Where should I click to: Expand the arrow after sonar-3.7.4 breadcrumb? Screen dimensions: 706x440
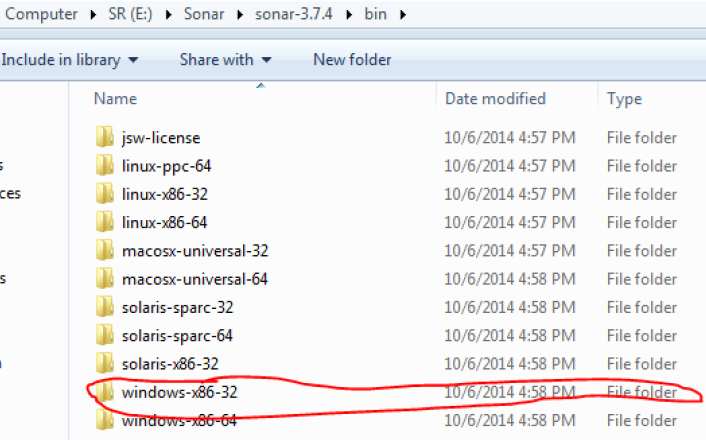click(x=349, y=15)
